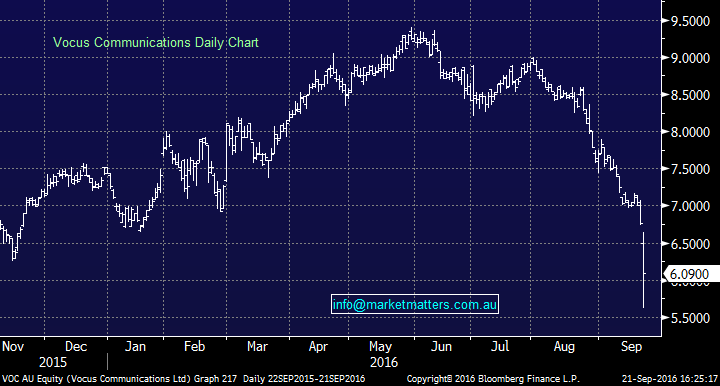Click the VOC AU Equity footer text
This screenshot has width=720, height=386.
click(x=119, y=379)
